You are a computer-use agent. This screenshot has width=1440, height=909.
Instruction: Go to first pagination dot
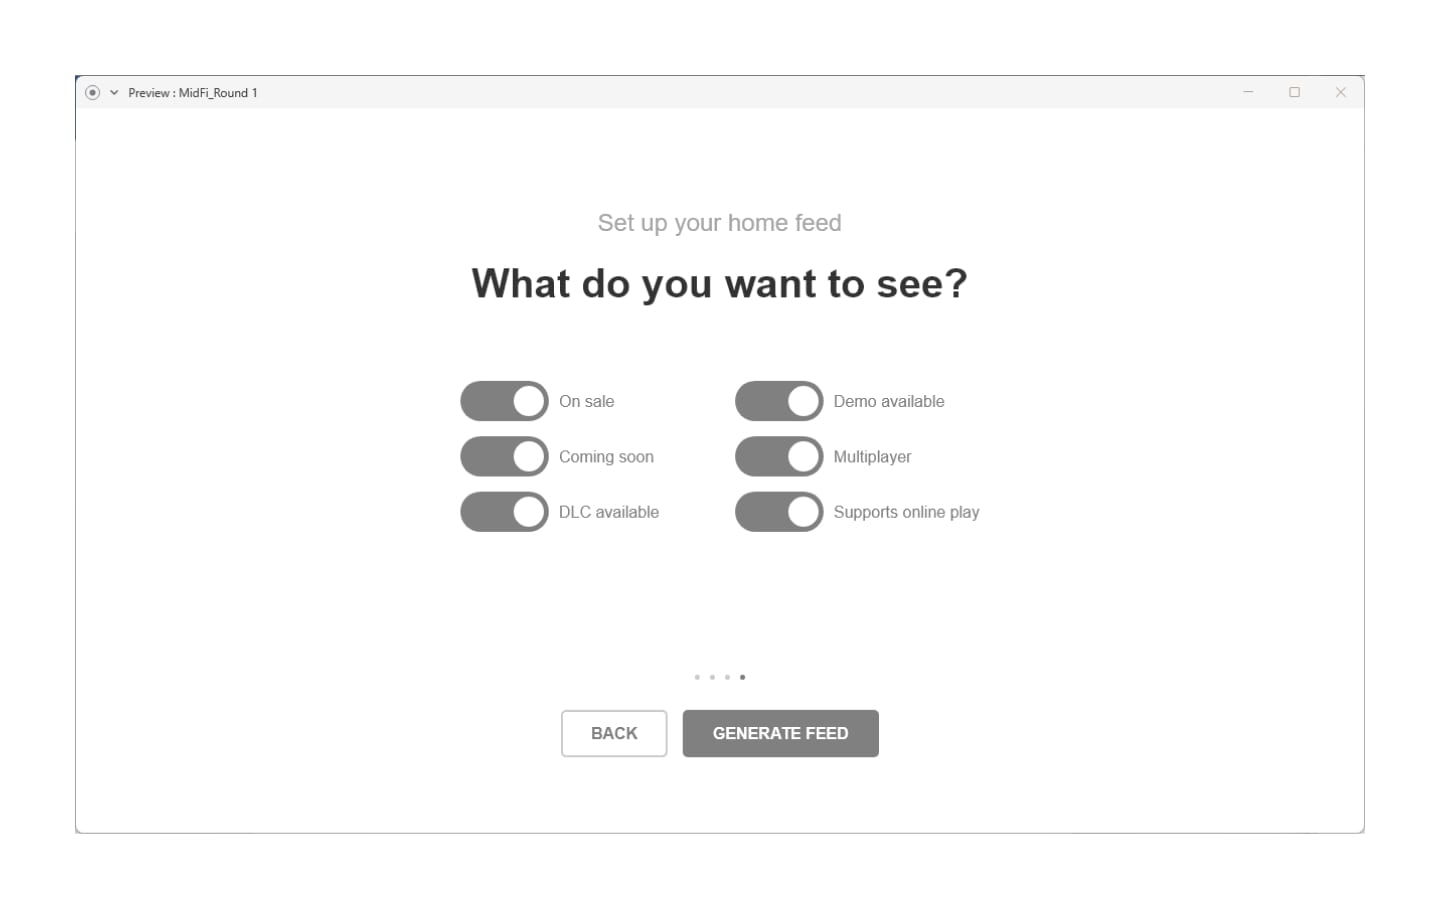[697, 677]
